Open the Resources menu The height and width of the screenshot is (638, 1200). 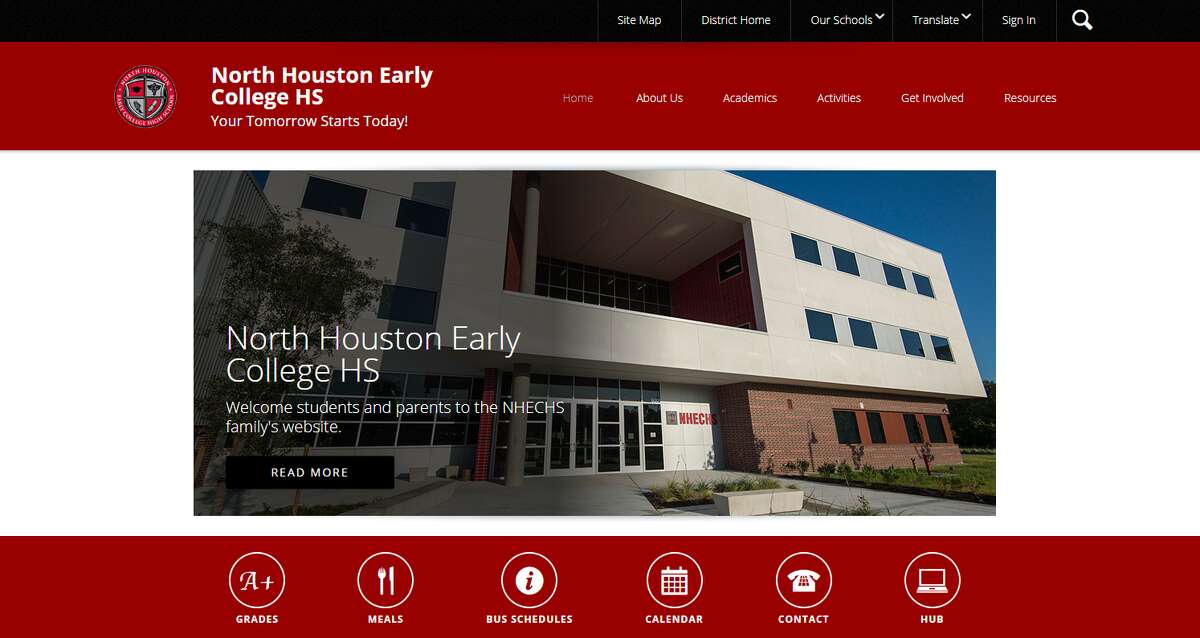tap(1030, 98)
